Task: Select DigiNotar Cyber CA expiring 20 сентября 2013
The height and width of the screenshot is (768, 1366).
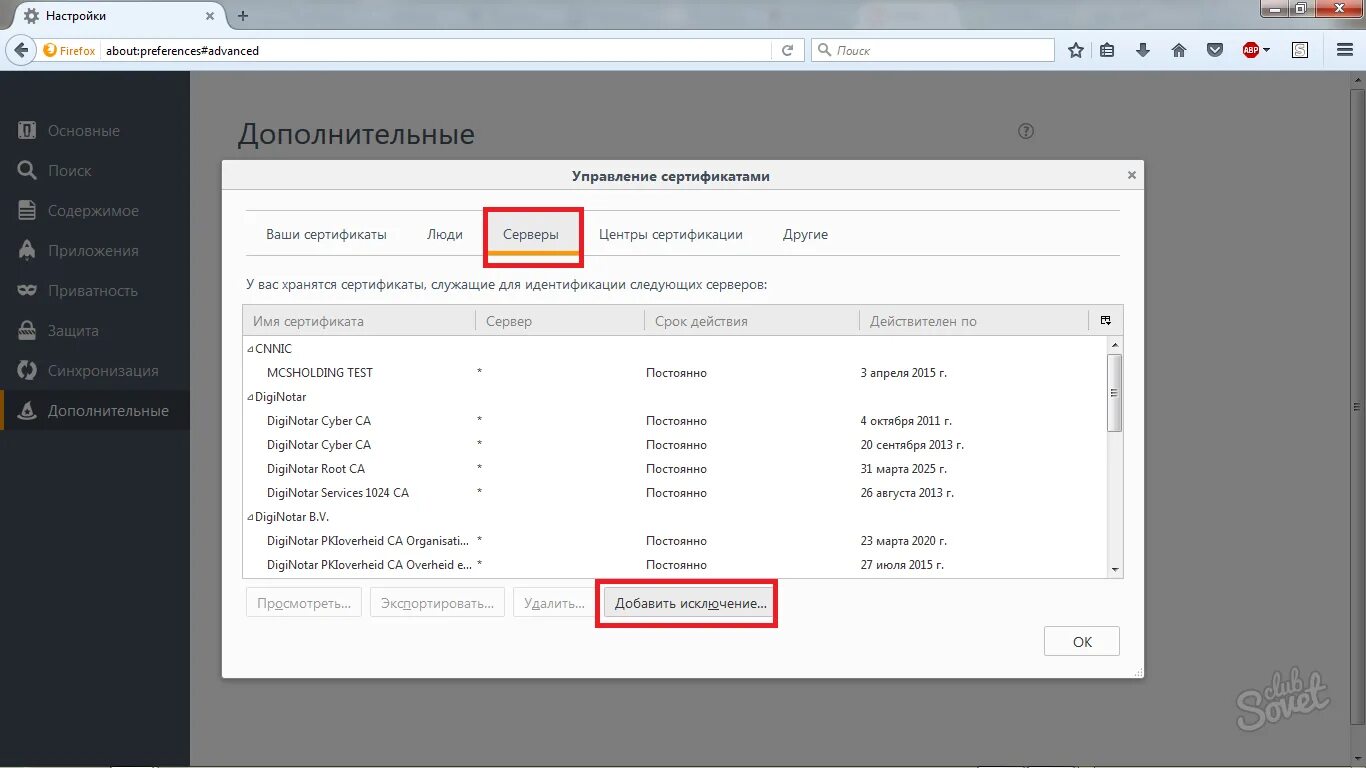Action: 675,445
